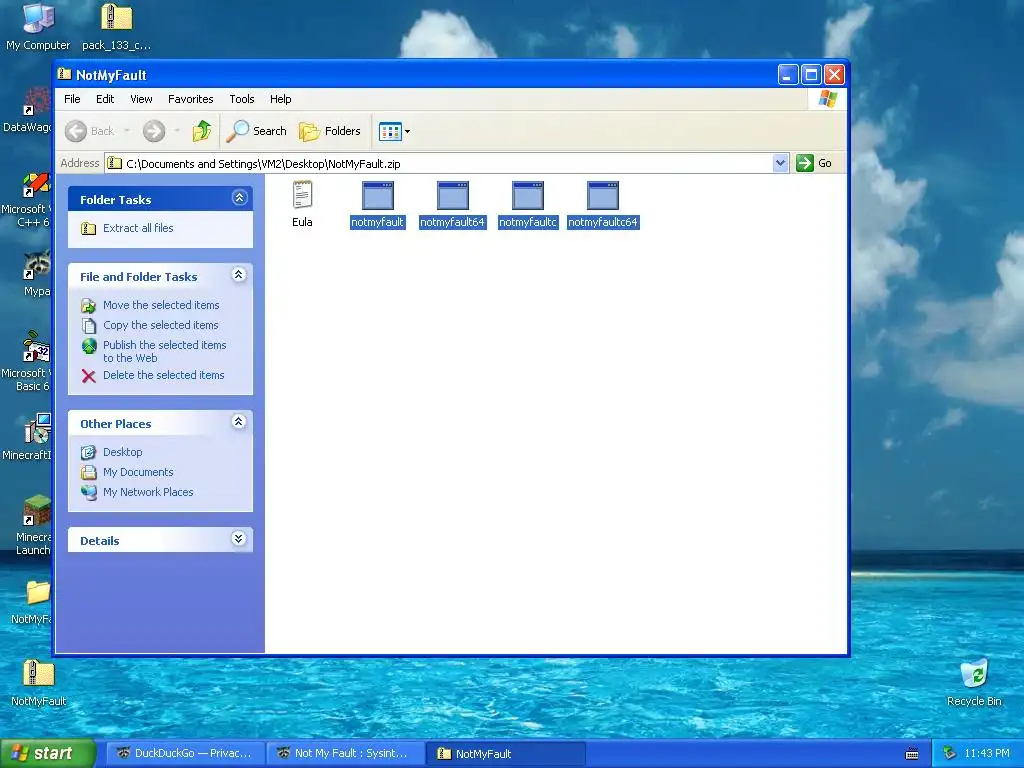The height and width of the screenshot is (768, 1024).
Task: Expand the Address bar dropdown
Action: (780, 163)
